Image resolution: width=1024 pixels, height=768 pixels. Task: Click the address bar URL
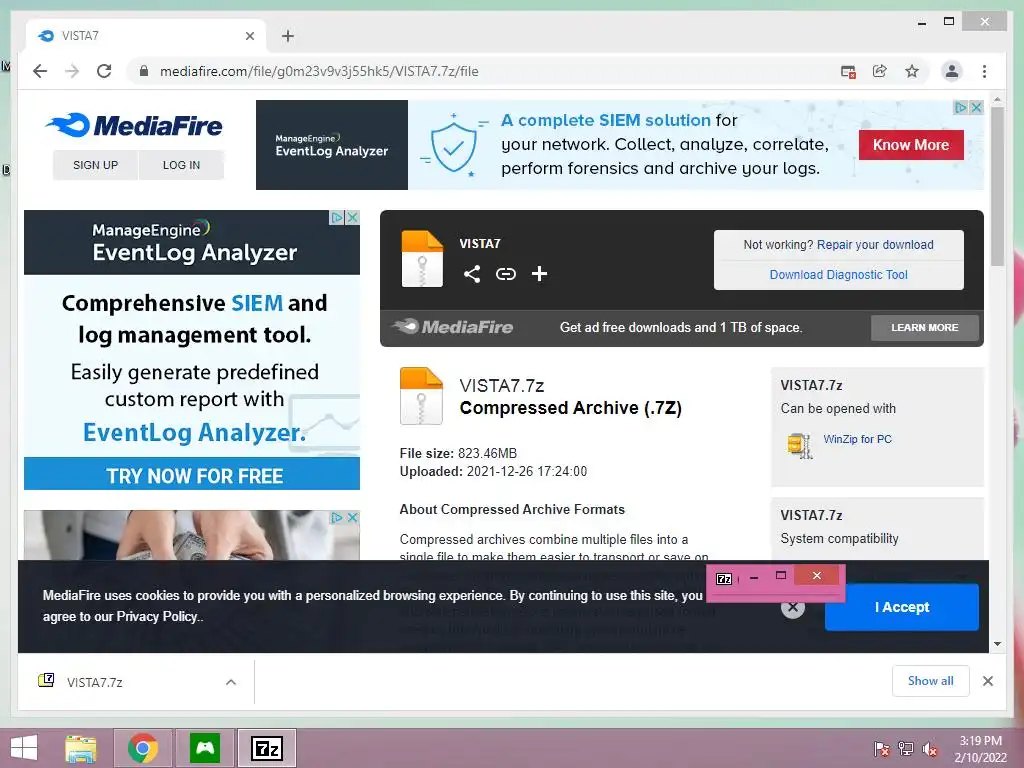[319, 71]
